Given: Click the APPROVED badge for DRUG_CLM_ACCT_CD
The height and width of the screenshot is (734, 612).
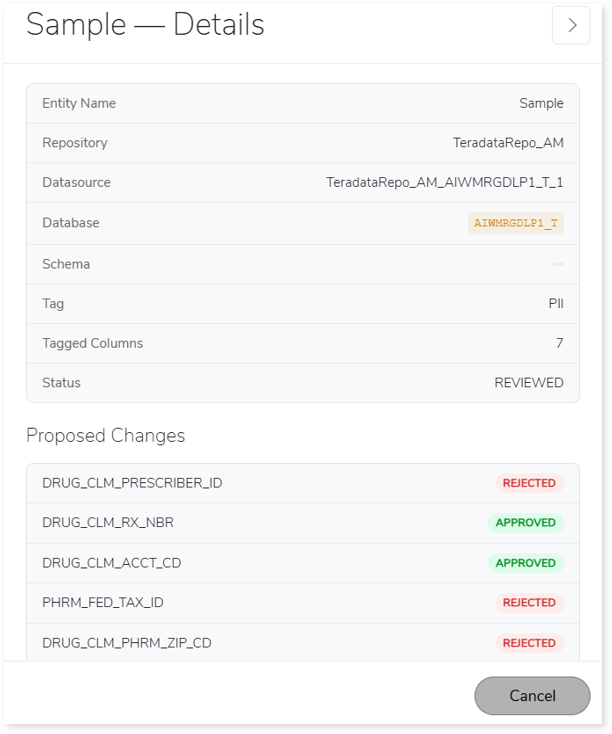Looking at the screenshot, I should pos(526,563).
